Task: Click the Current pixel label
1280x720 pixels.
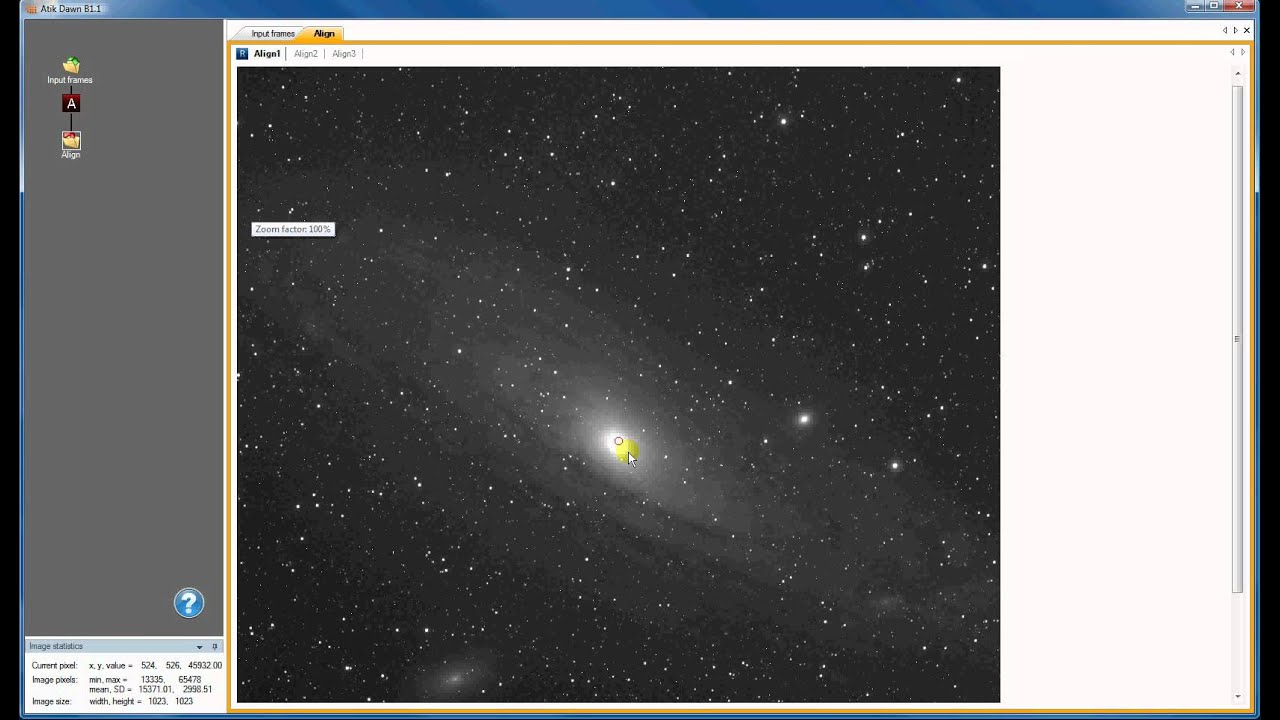Action: [54, 665]
